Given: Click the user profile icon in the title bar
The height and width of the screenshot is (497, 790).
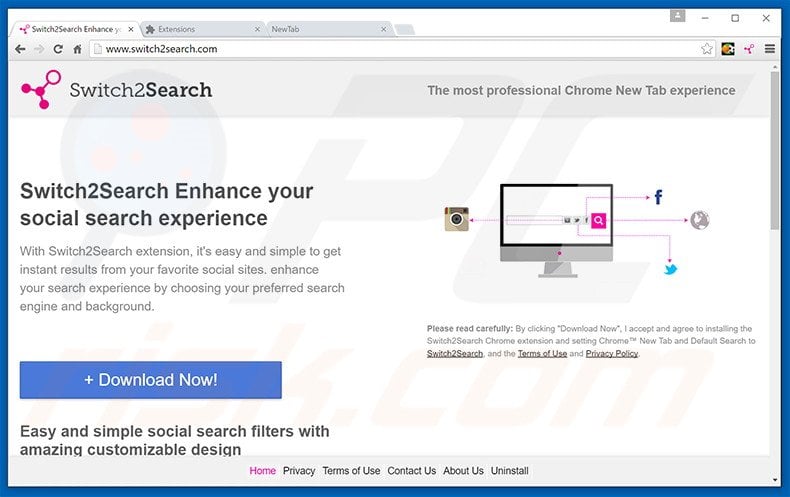Looking at the screenshot, I should [678, 16].
